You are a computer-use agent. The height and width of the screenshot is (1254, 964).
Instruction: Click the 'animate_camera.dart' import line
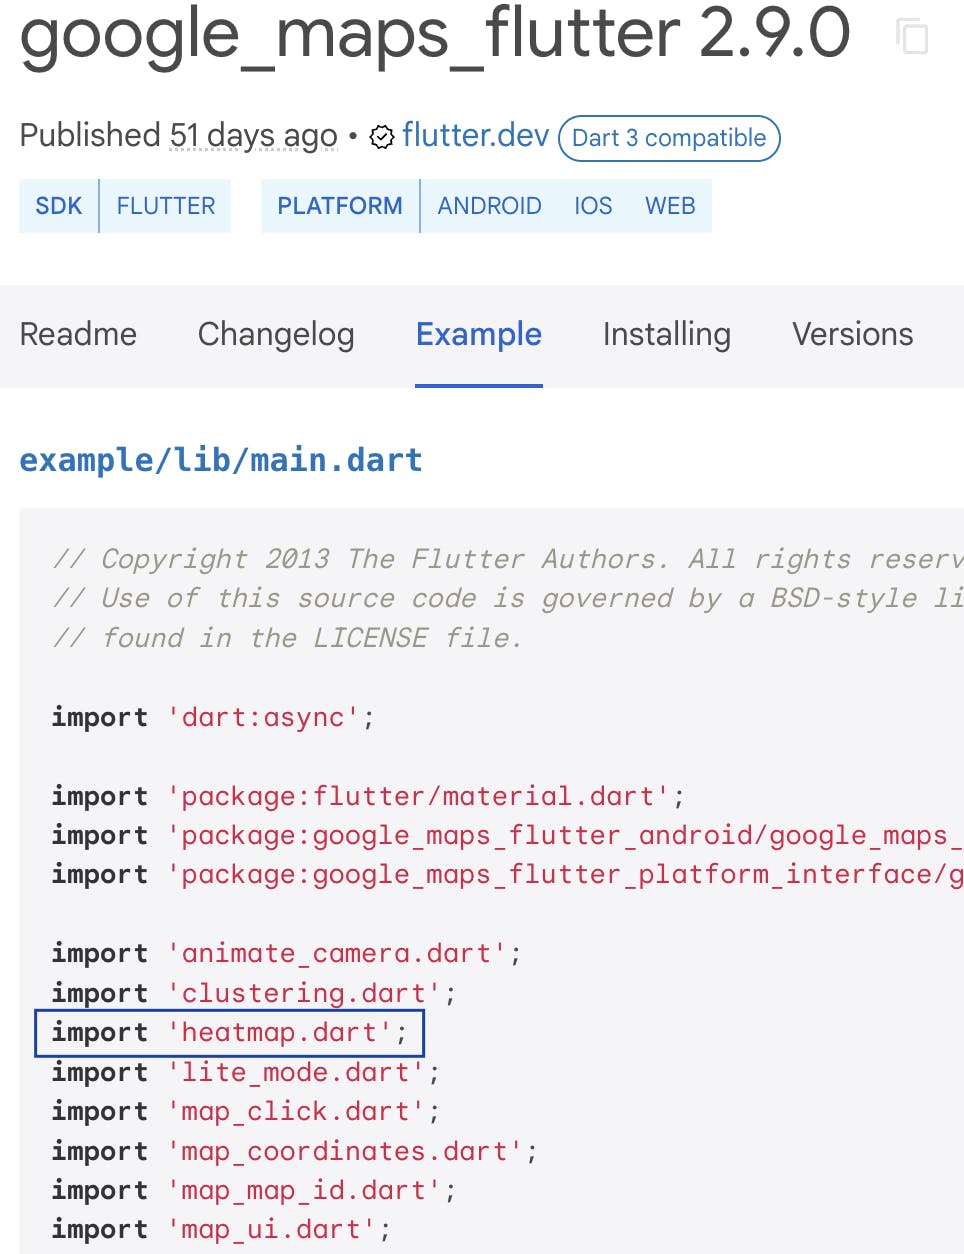coord(286,953)
